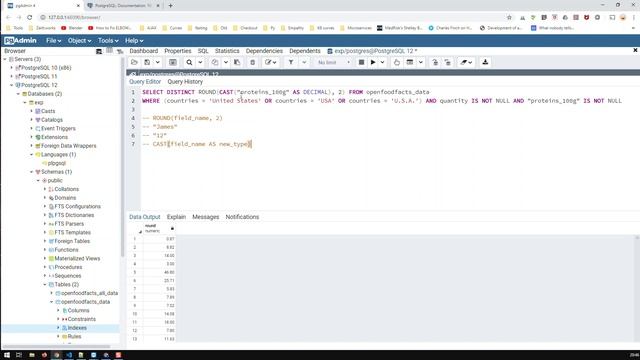Open the Messages results tab
The height and width of the screenshot is (360, 640).
pos(206,217)
